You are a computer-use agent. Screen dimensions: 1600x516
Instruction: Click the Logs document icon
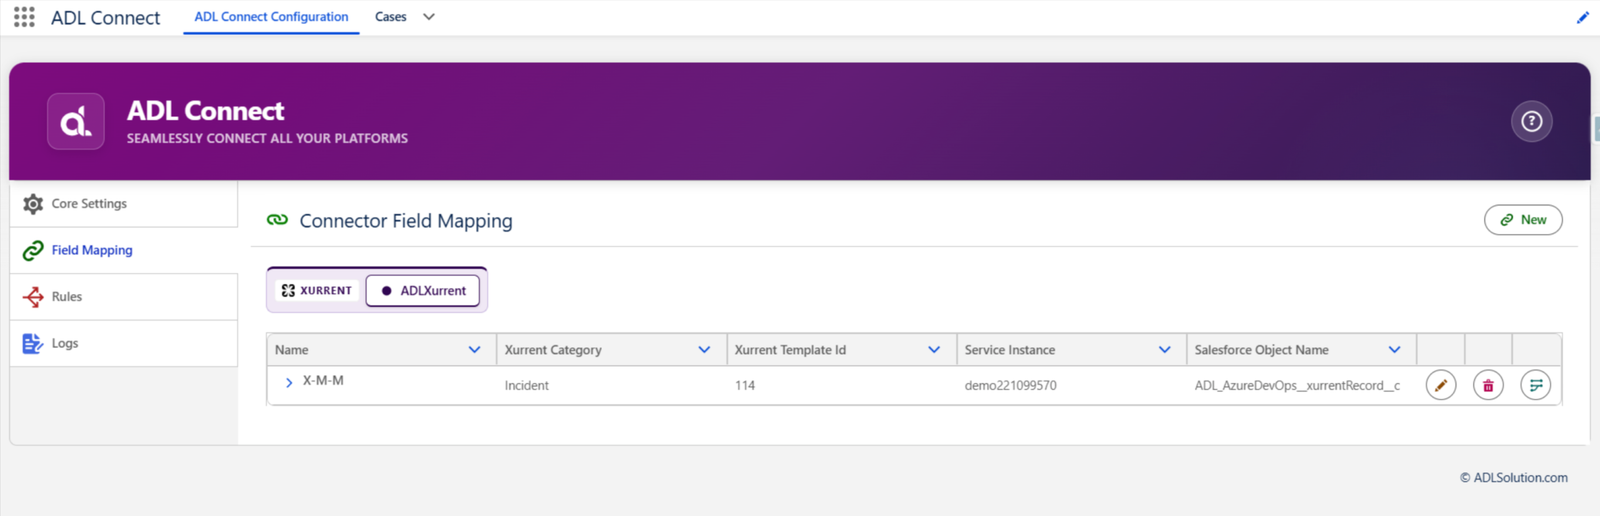(x=33, y=343)
